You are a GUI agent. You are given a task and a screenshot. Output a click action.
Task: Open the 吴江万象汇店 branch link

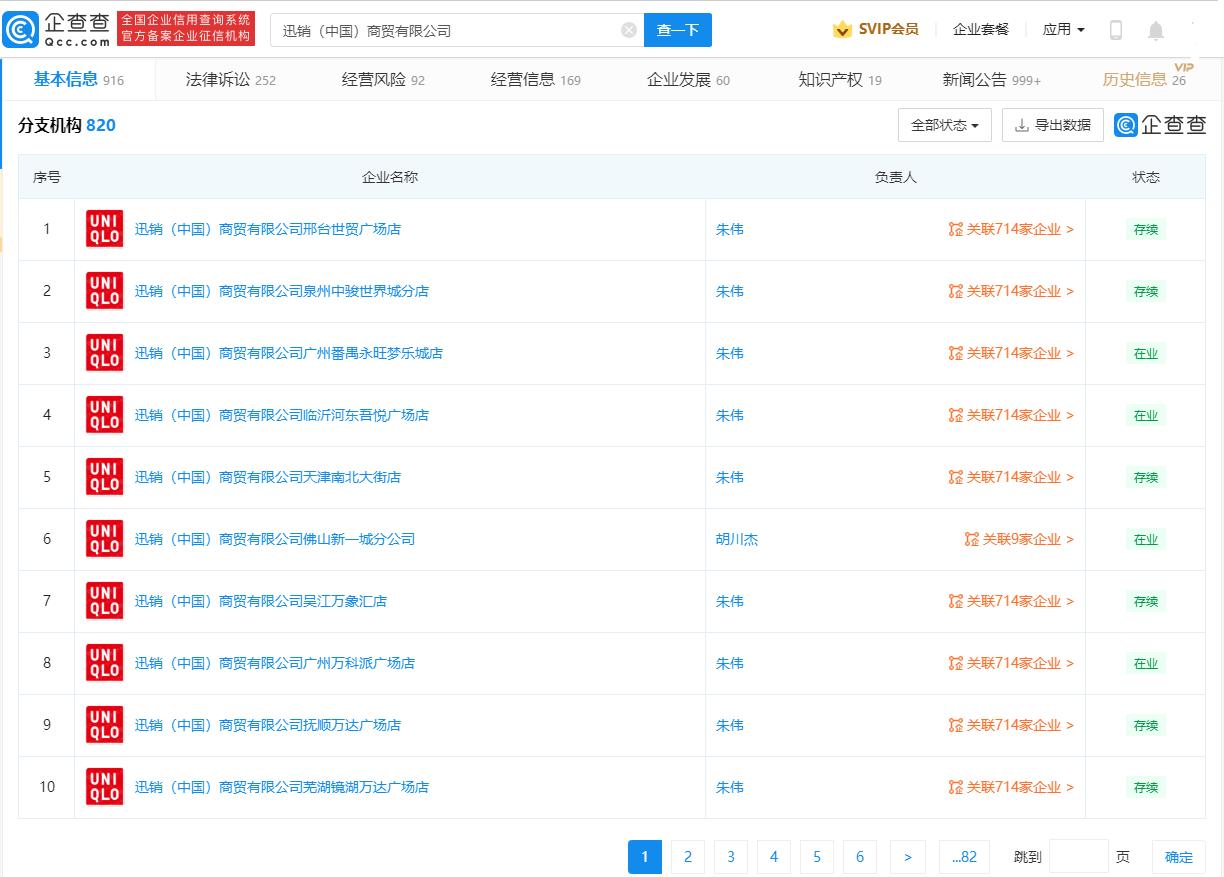[260, 601]
